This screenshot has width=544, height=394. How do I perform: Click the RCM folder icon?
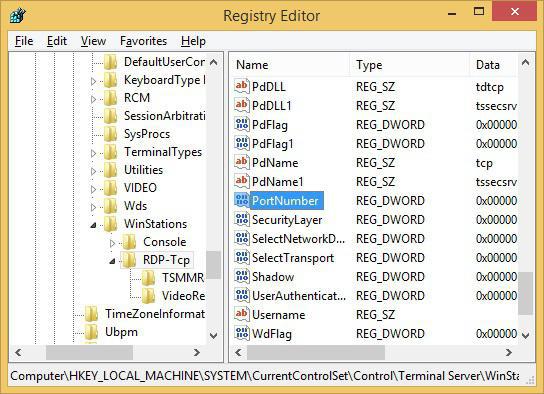click(x=110, y=98)
